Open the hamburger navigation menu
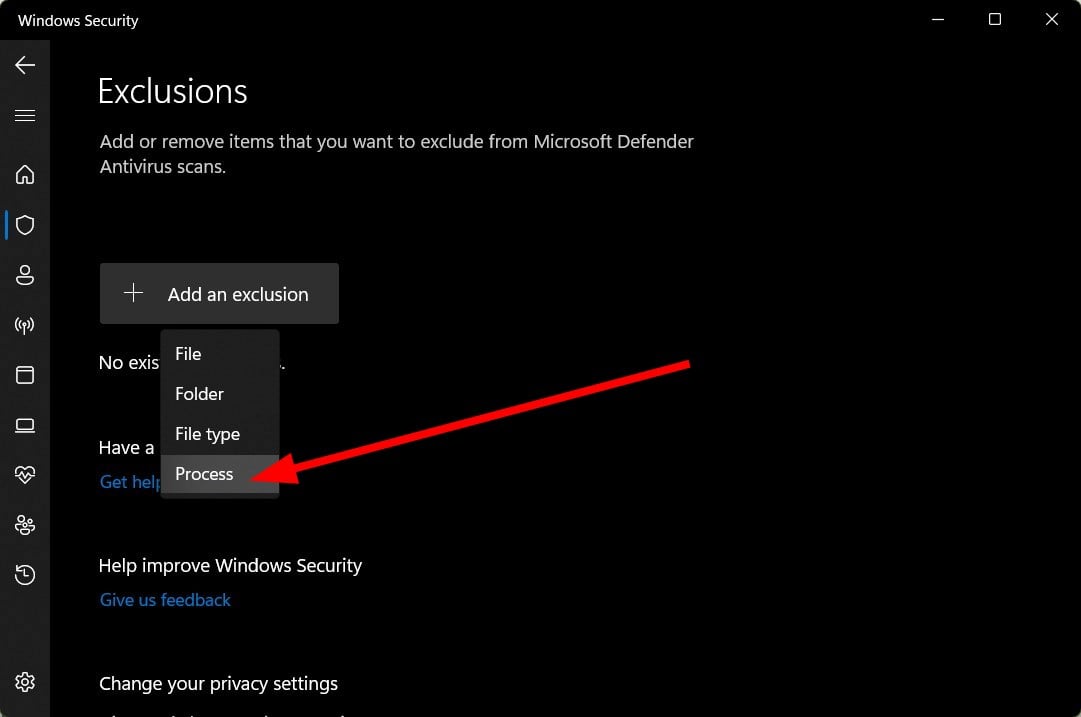The height and width of the screenshot is (717, 1081). (25, 115)
